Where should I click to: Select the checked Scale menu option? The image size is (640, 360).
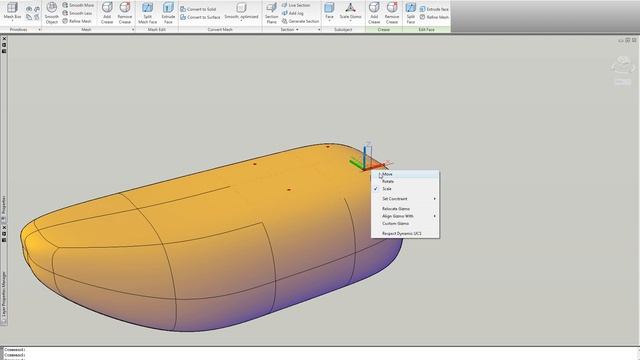tap(405, 189)
